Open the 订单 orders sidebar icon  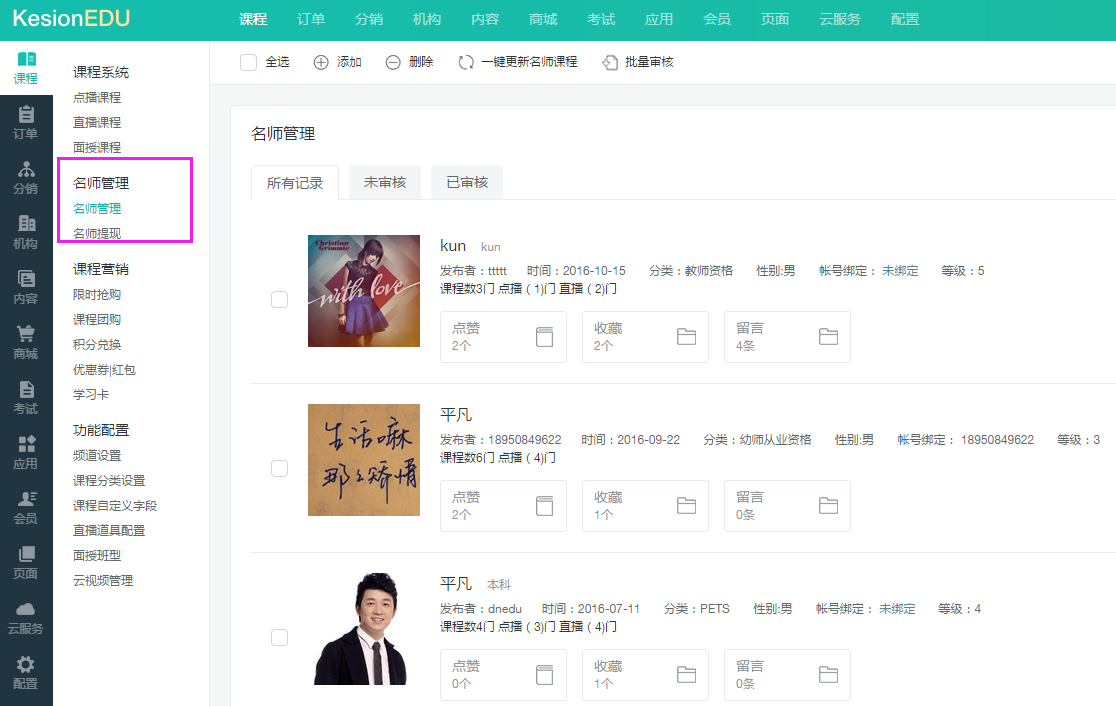click(26, 122)
